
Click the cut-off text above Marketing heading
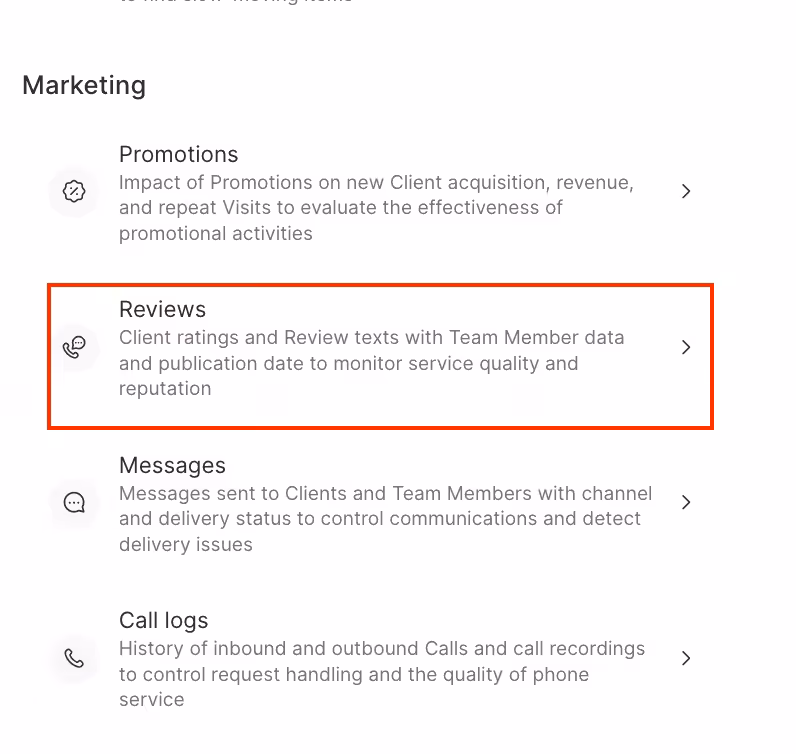coord(235,2)
